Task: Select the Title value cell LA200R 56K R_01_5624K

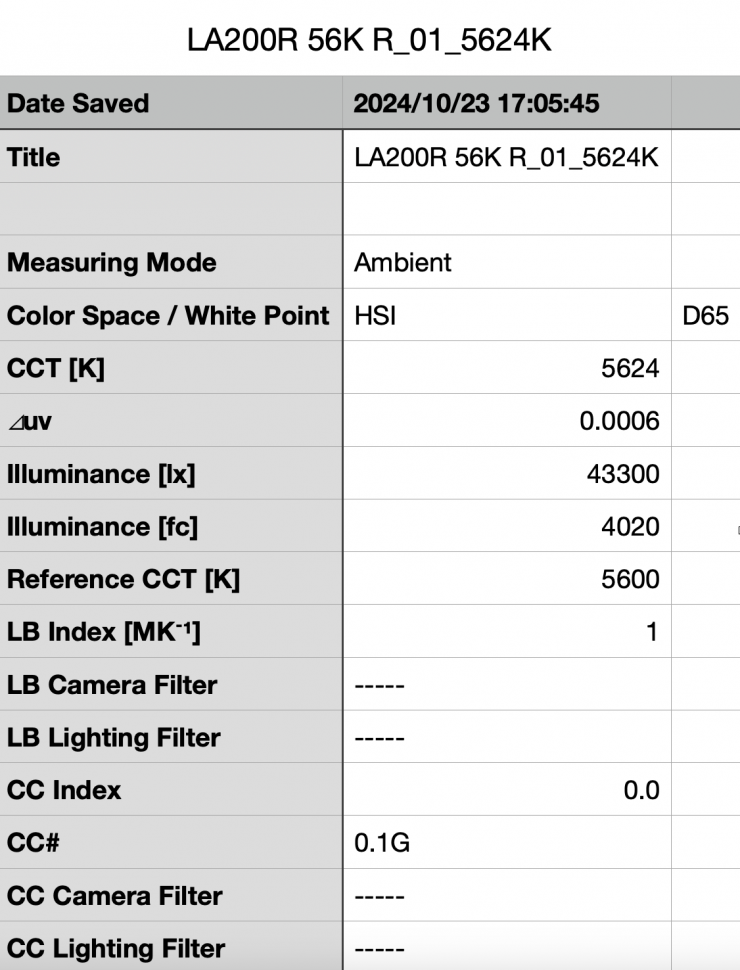Action: click(x=506, y=157)
